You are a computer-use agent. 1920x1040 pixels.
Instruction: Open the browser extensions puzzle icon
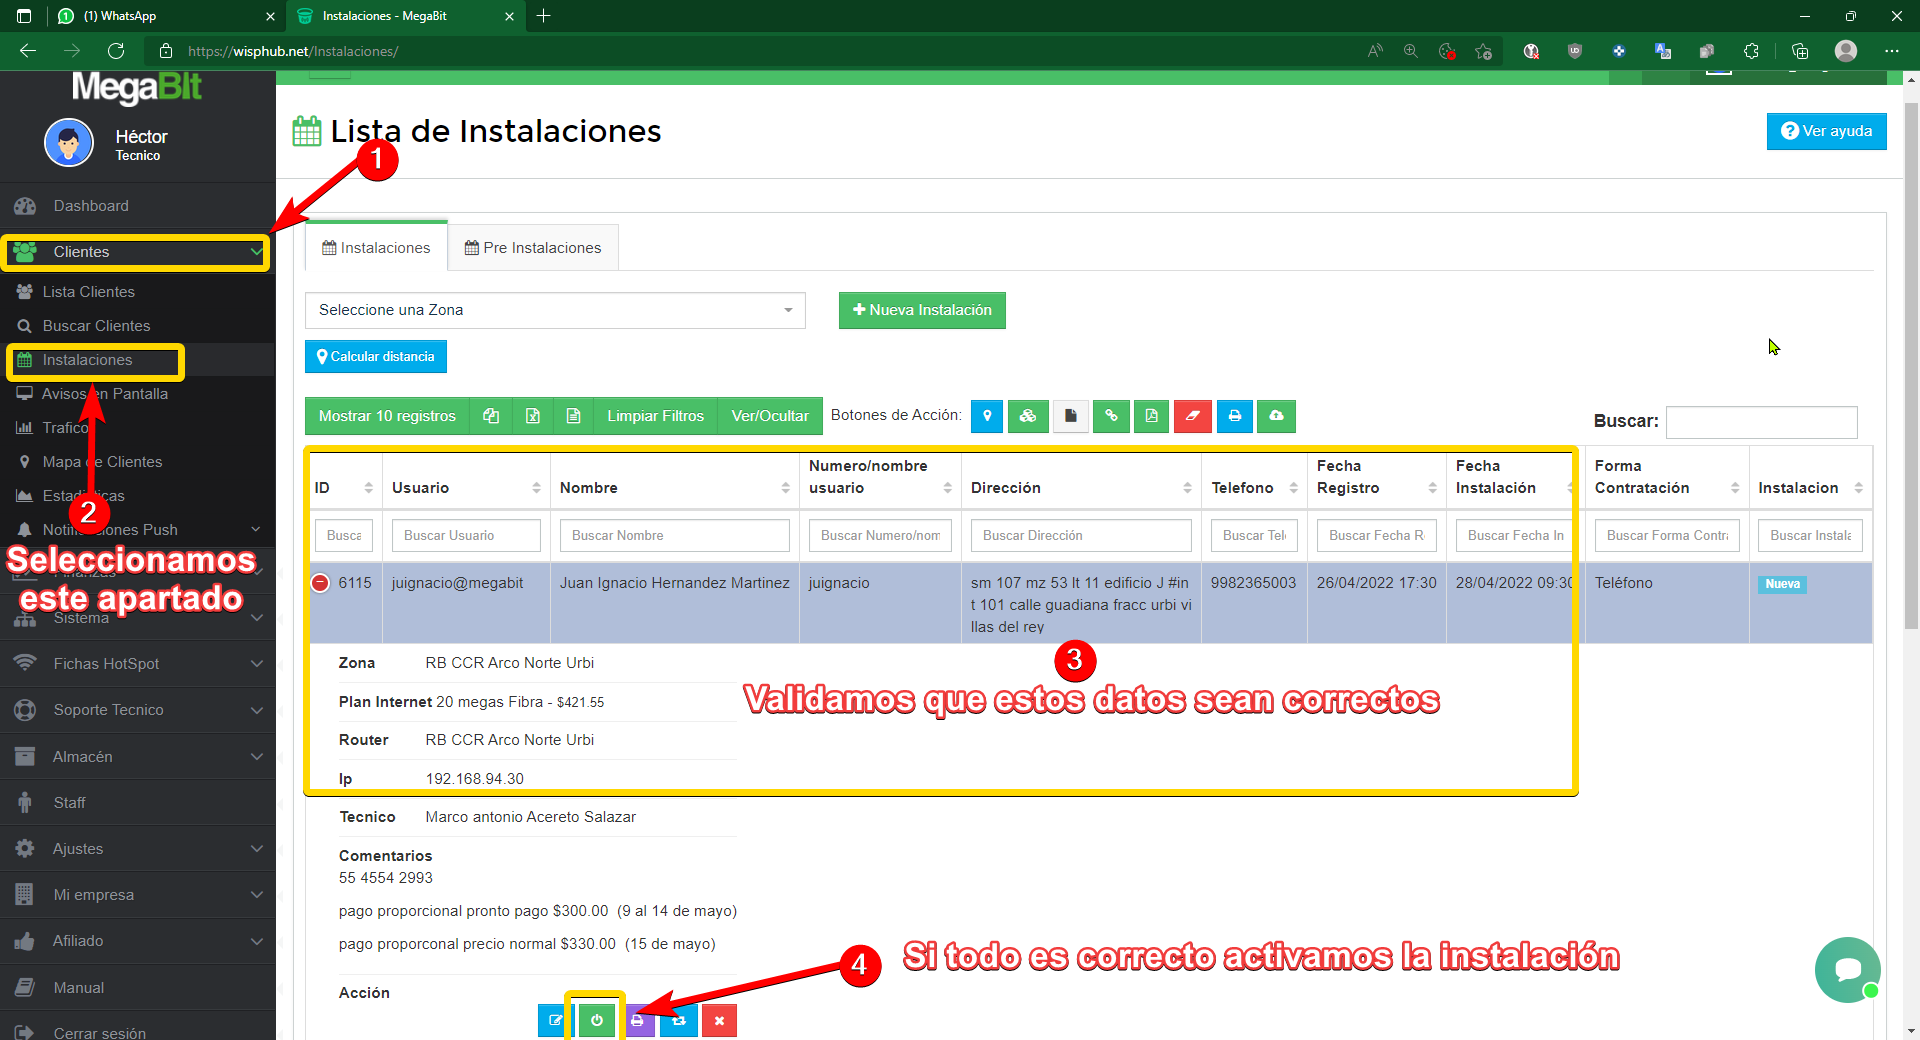[1751, 51]
